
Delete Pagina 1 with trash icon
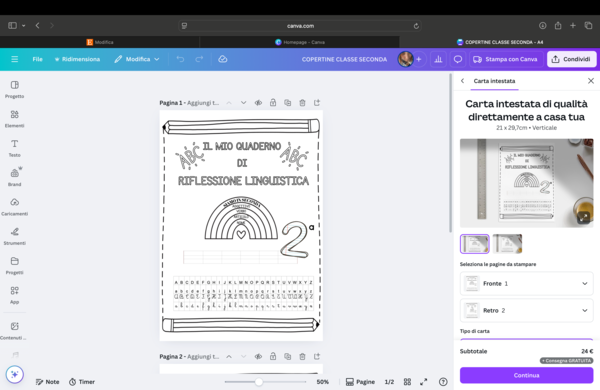[x=302, y=103]
